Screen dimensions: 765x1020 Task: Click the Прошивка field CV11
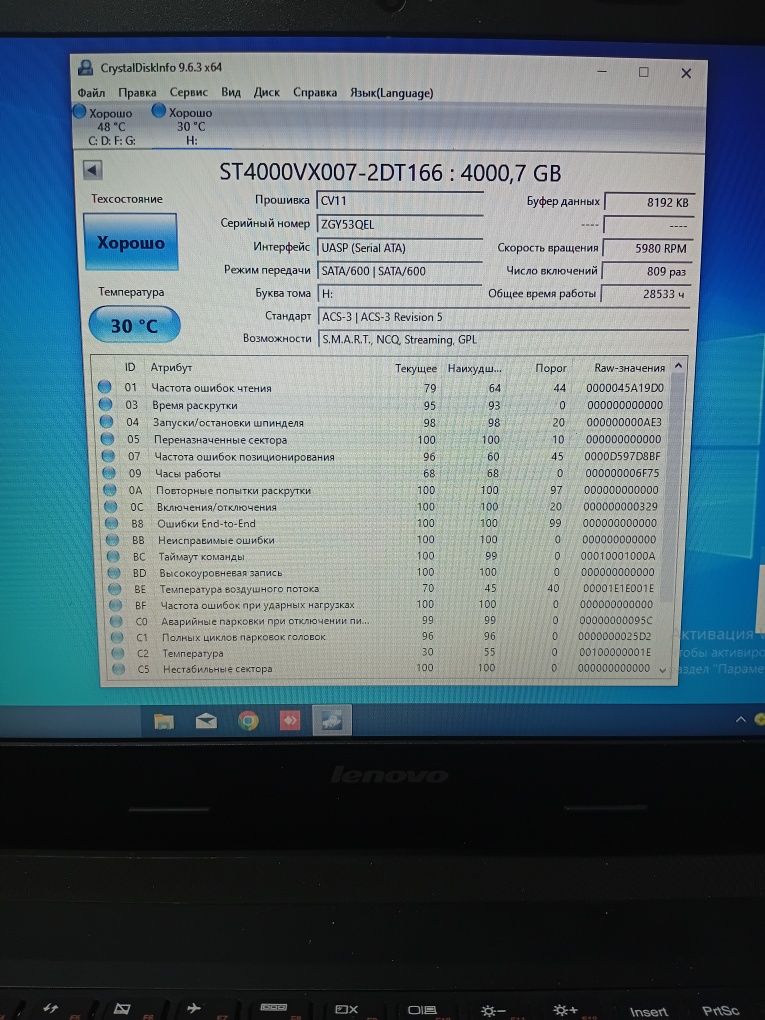point(399,200)
